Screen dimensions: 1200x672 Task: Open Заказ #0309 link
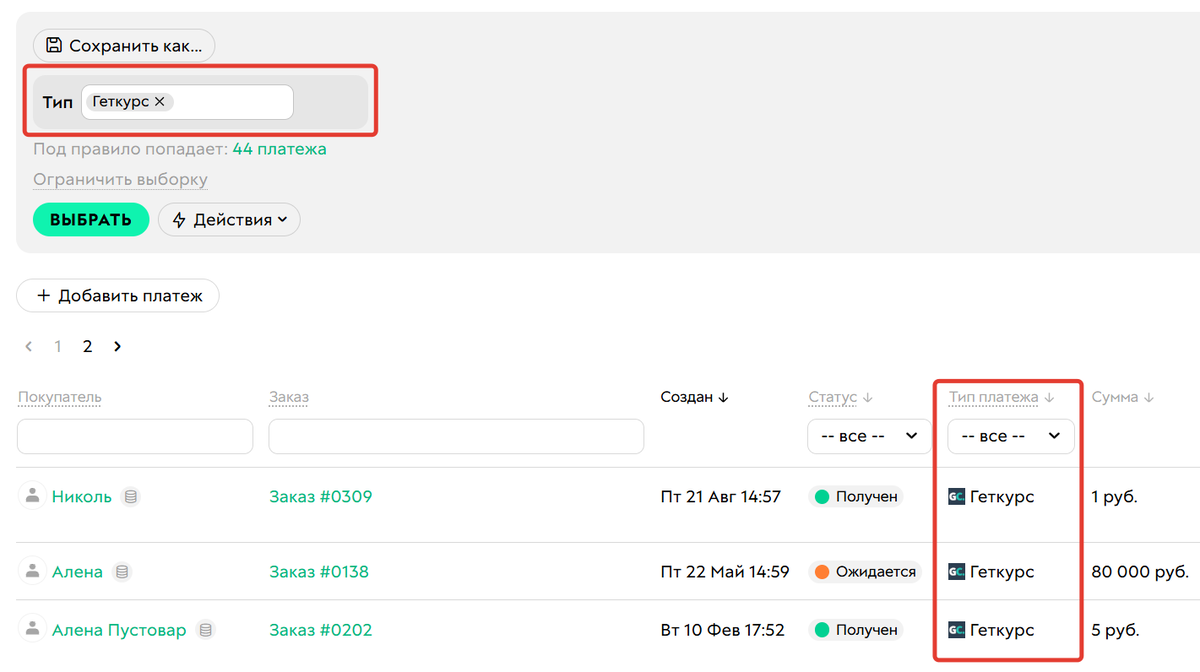point(320,496)
